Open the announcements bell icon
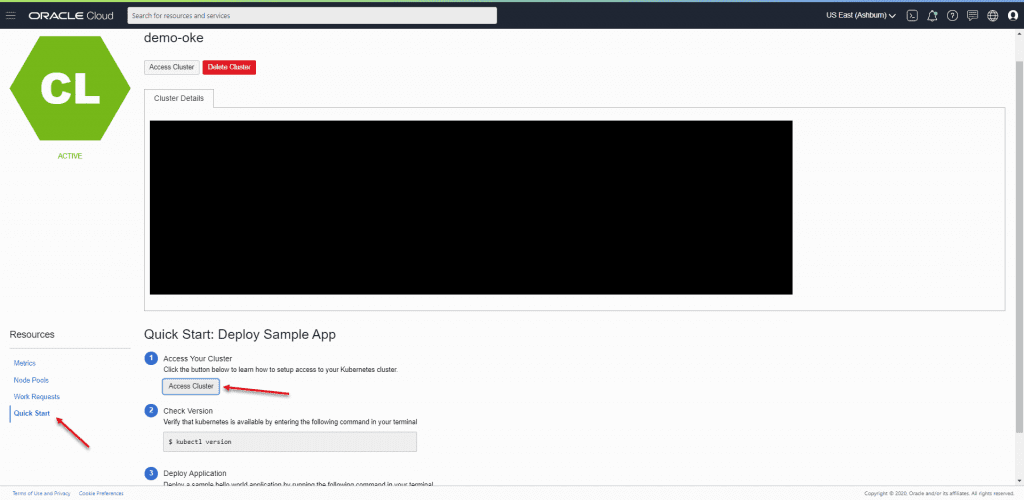The image size is (1024, 500). click(932, 15)
